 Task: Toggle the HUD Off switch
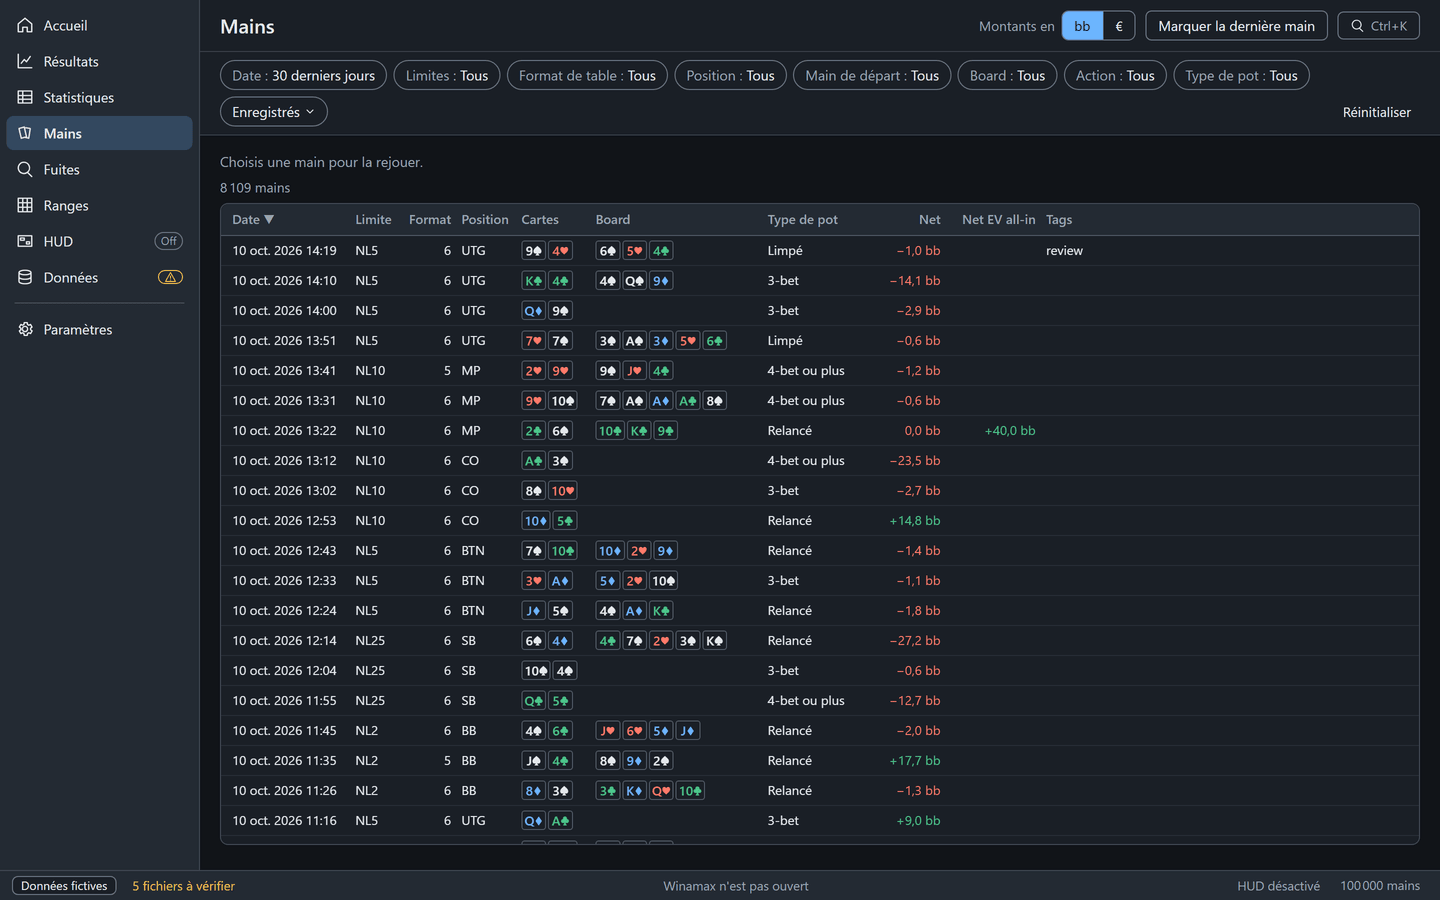coord(169,241)
